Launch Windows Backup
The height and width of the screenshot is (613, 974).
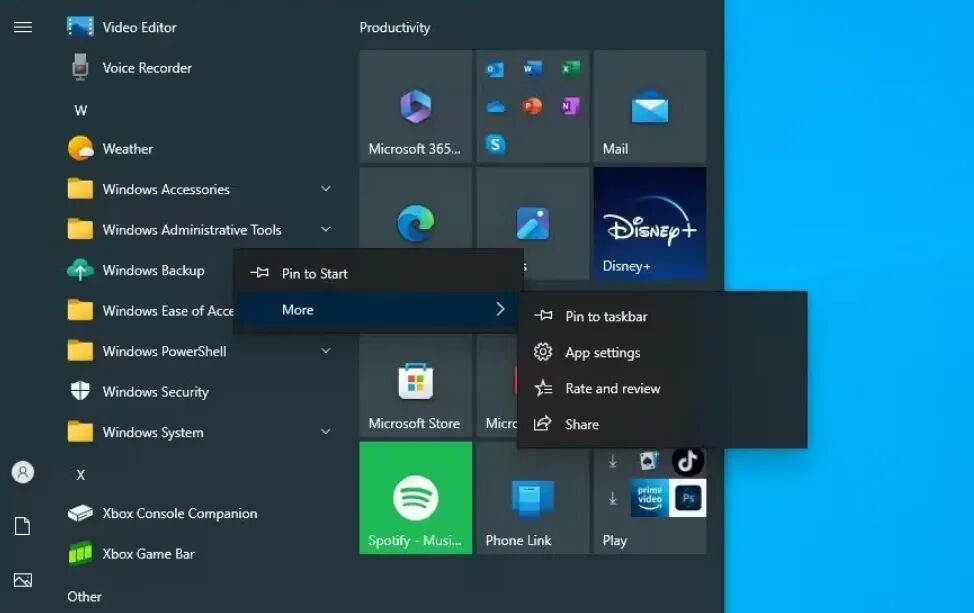pos(136,270)
